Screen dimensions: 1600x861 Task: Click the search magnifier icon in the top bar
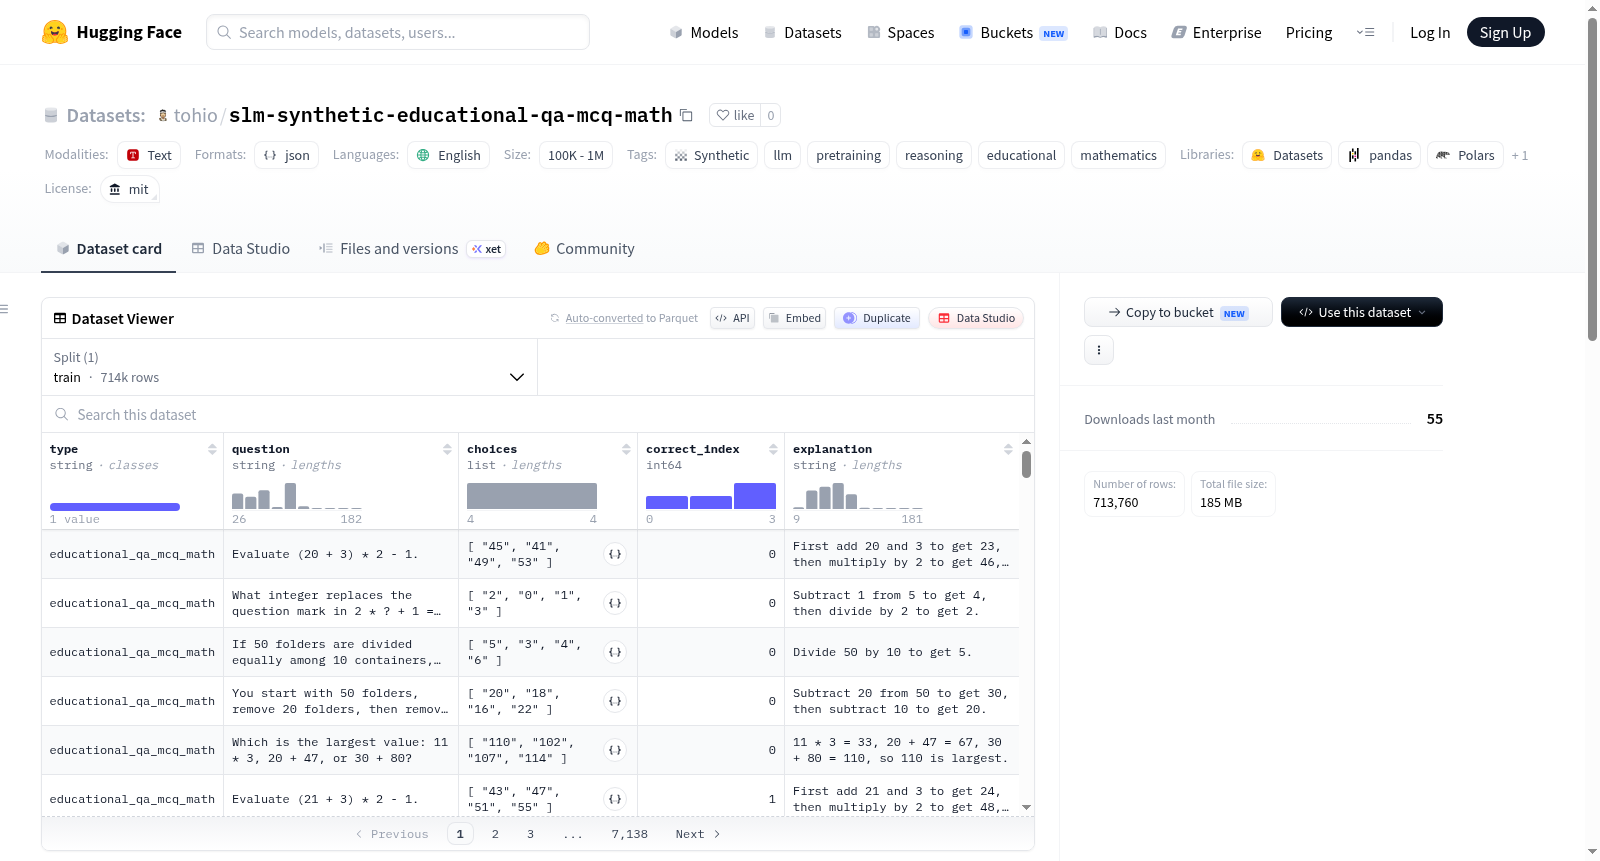(x=224, y=32)
